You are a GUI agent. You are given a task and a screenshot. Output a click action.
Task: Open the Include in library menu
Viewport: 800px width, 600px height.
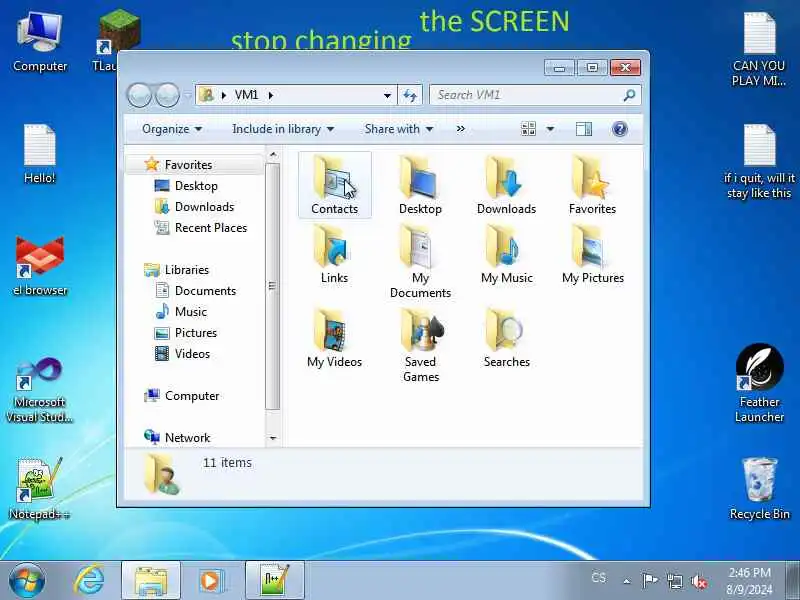(x=283, y=129)
